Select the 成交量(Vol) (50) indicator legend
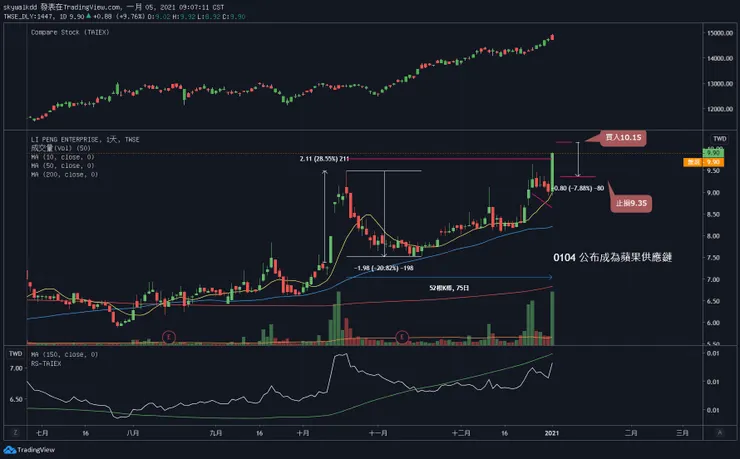740x459 pixels. [60, 148]
